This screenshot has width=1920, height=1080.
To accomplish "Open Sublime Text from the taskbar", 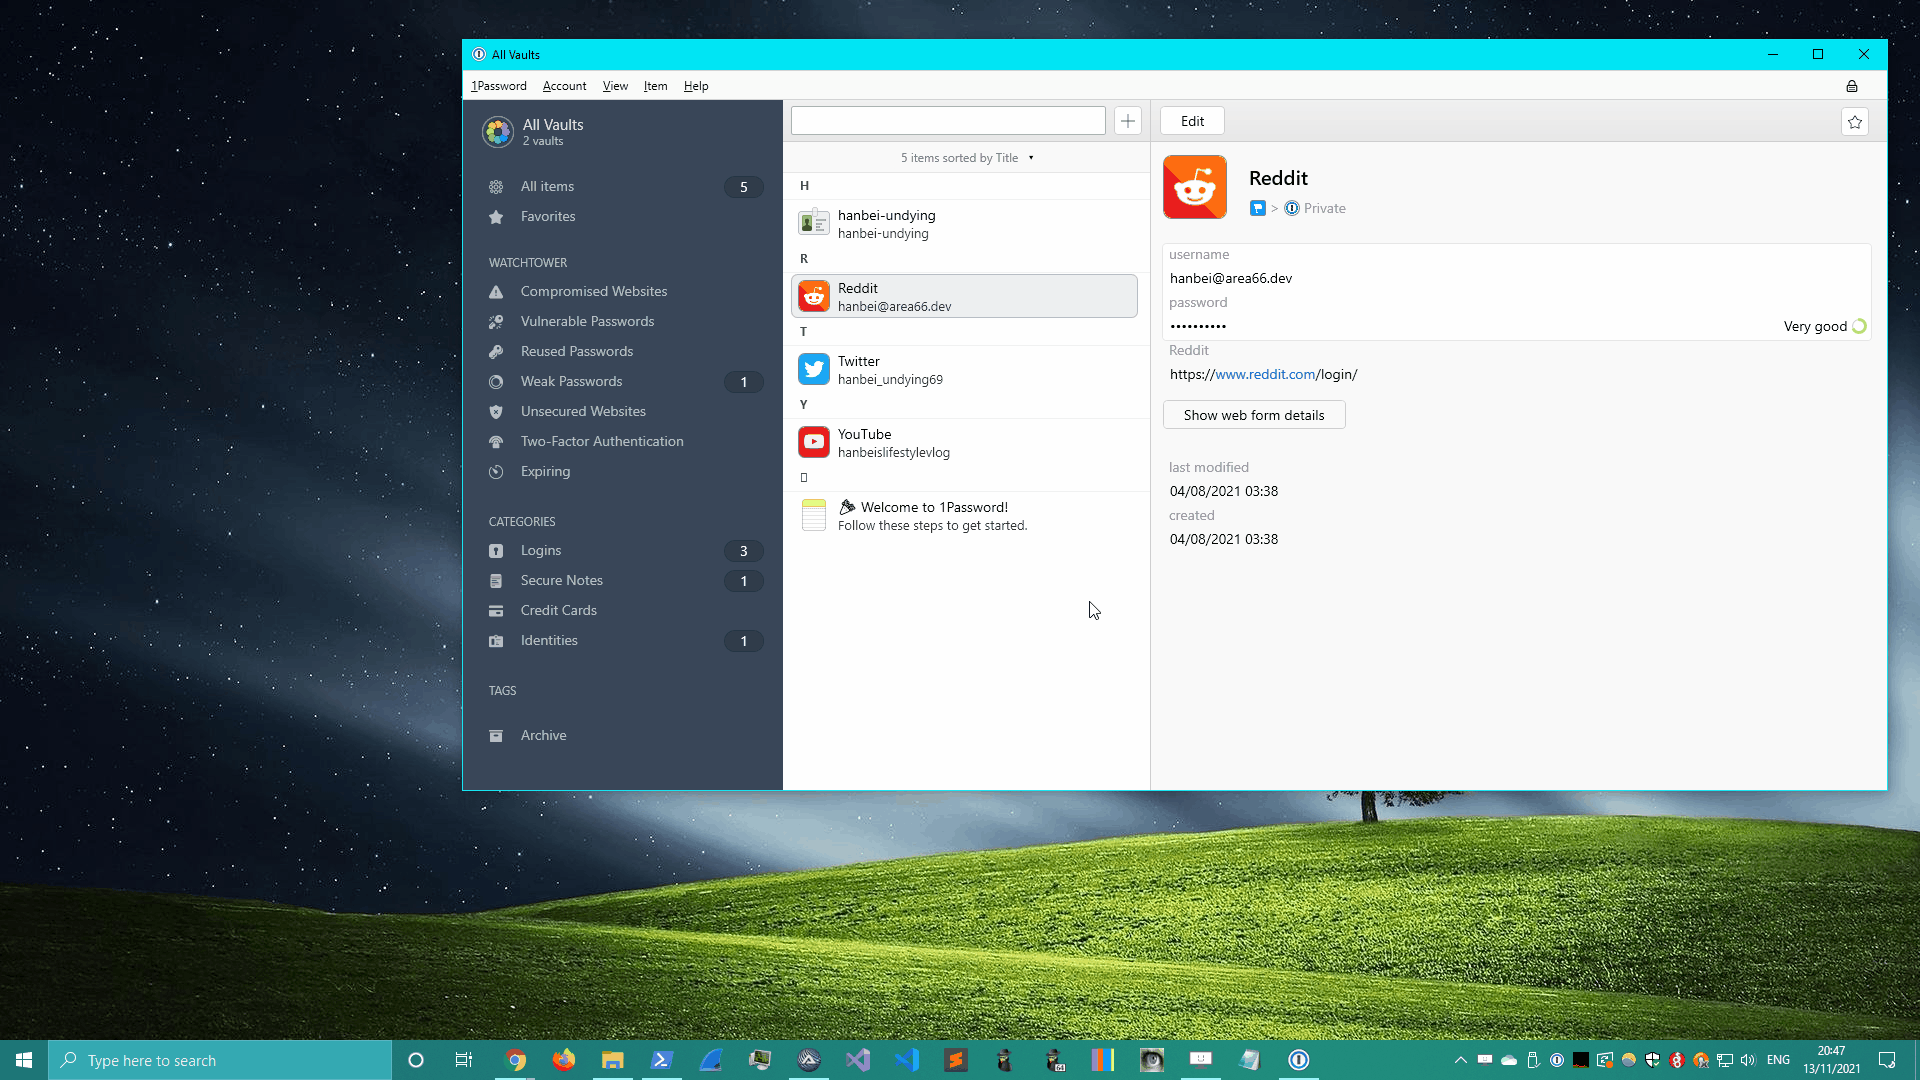I will coord(956,1060).
